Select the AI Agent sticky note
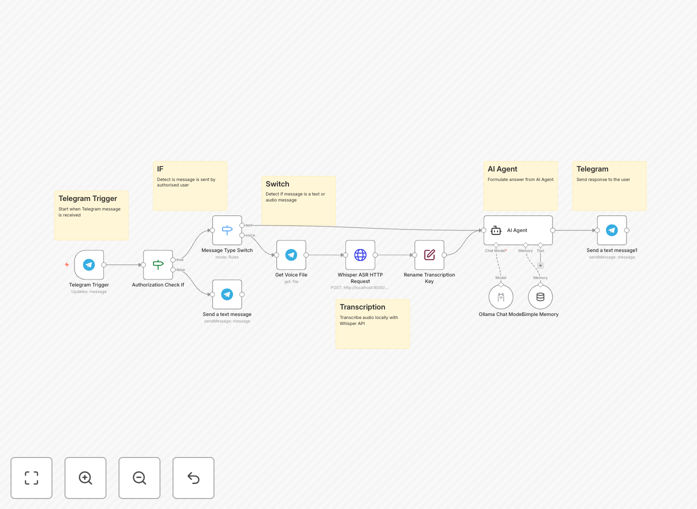Screen dimensions: 697x509 [x=521, y=186]
